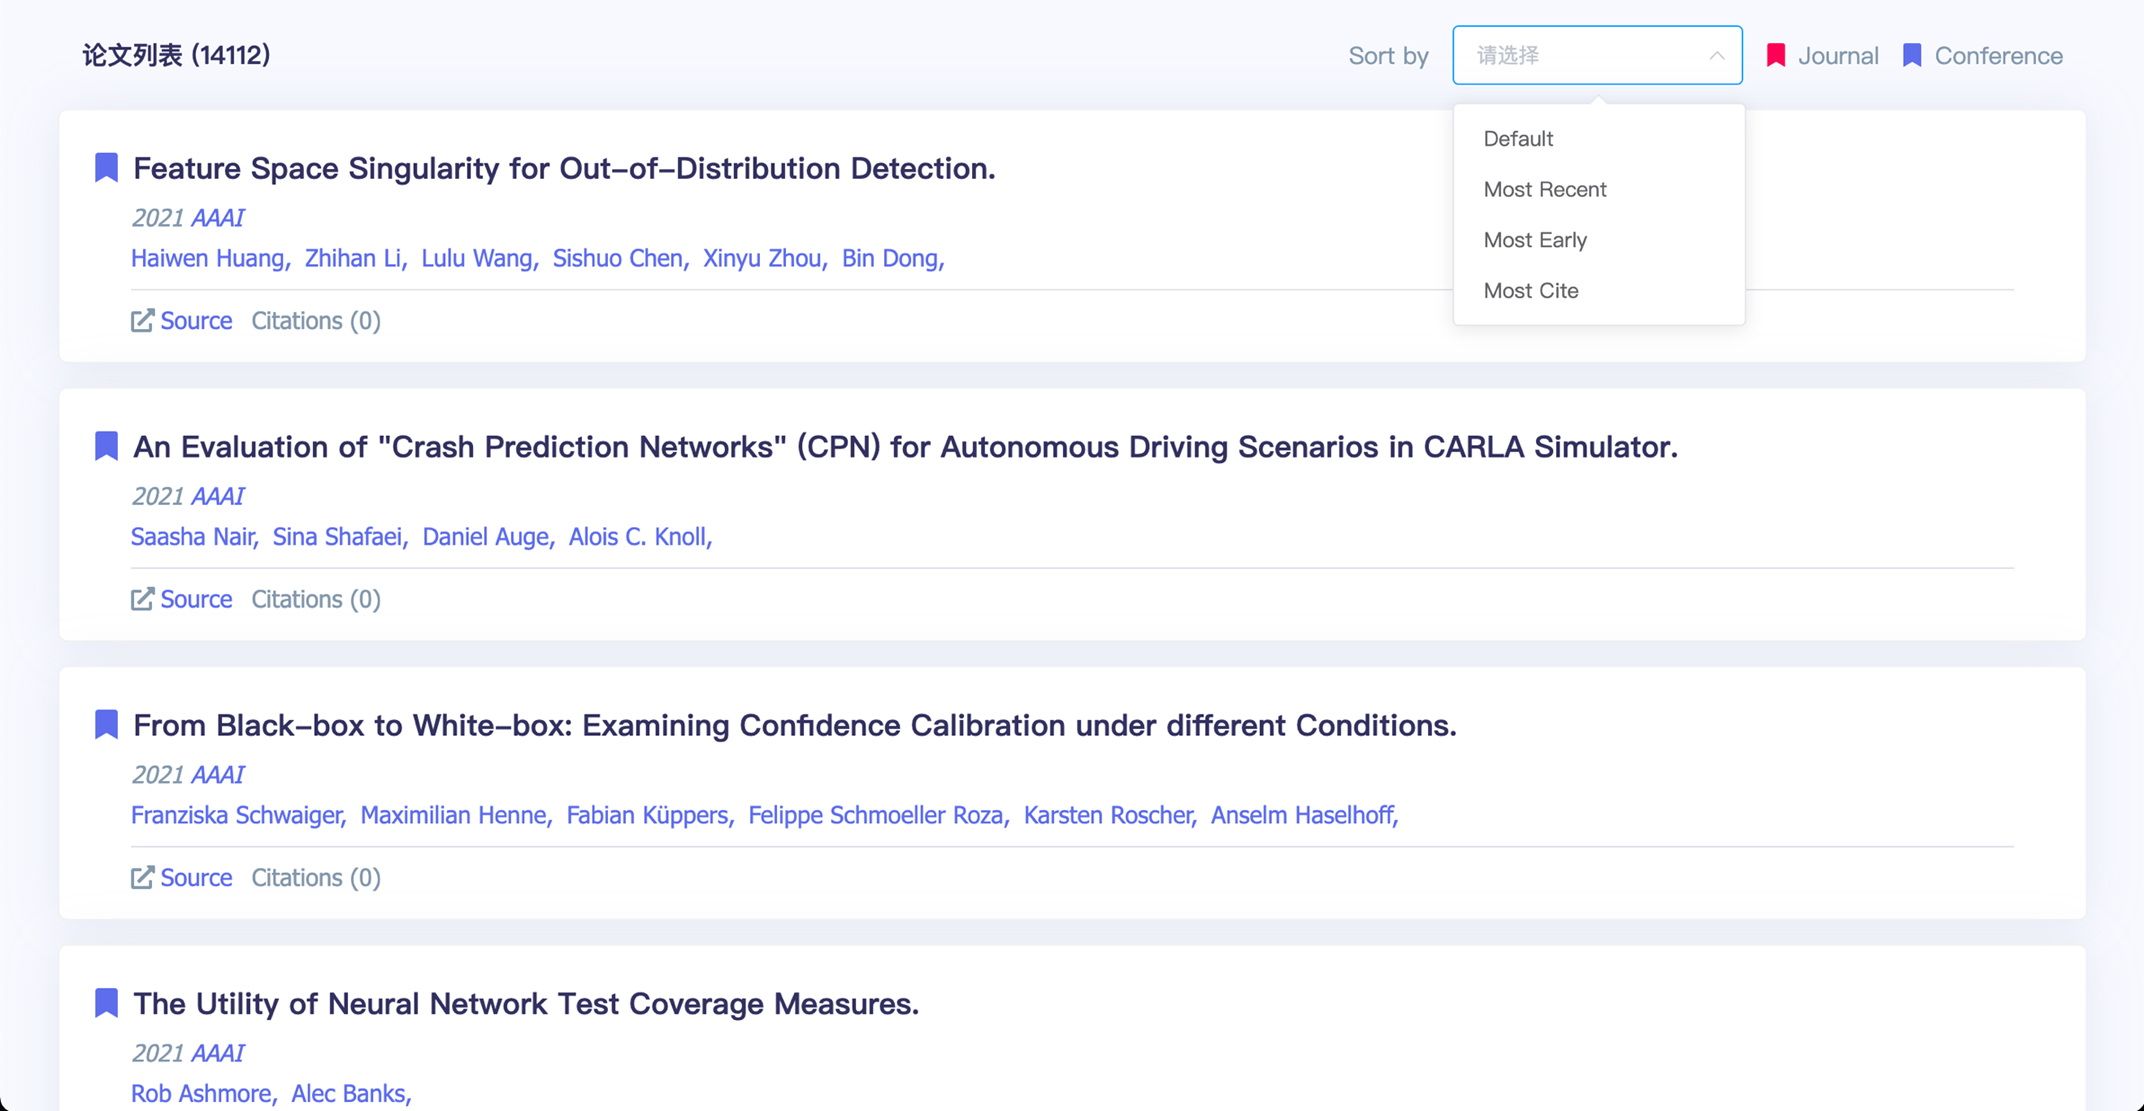Click external link icon of first paper's Source
The width and height of the screenshot is (2144, 1111).
pos(142,320)
